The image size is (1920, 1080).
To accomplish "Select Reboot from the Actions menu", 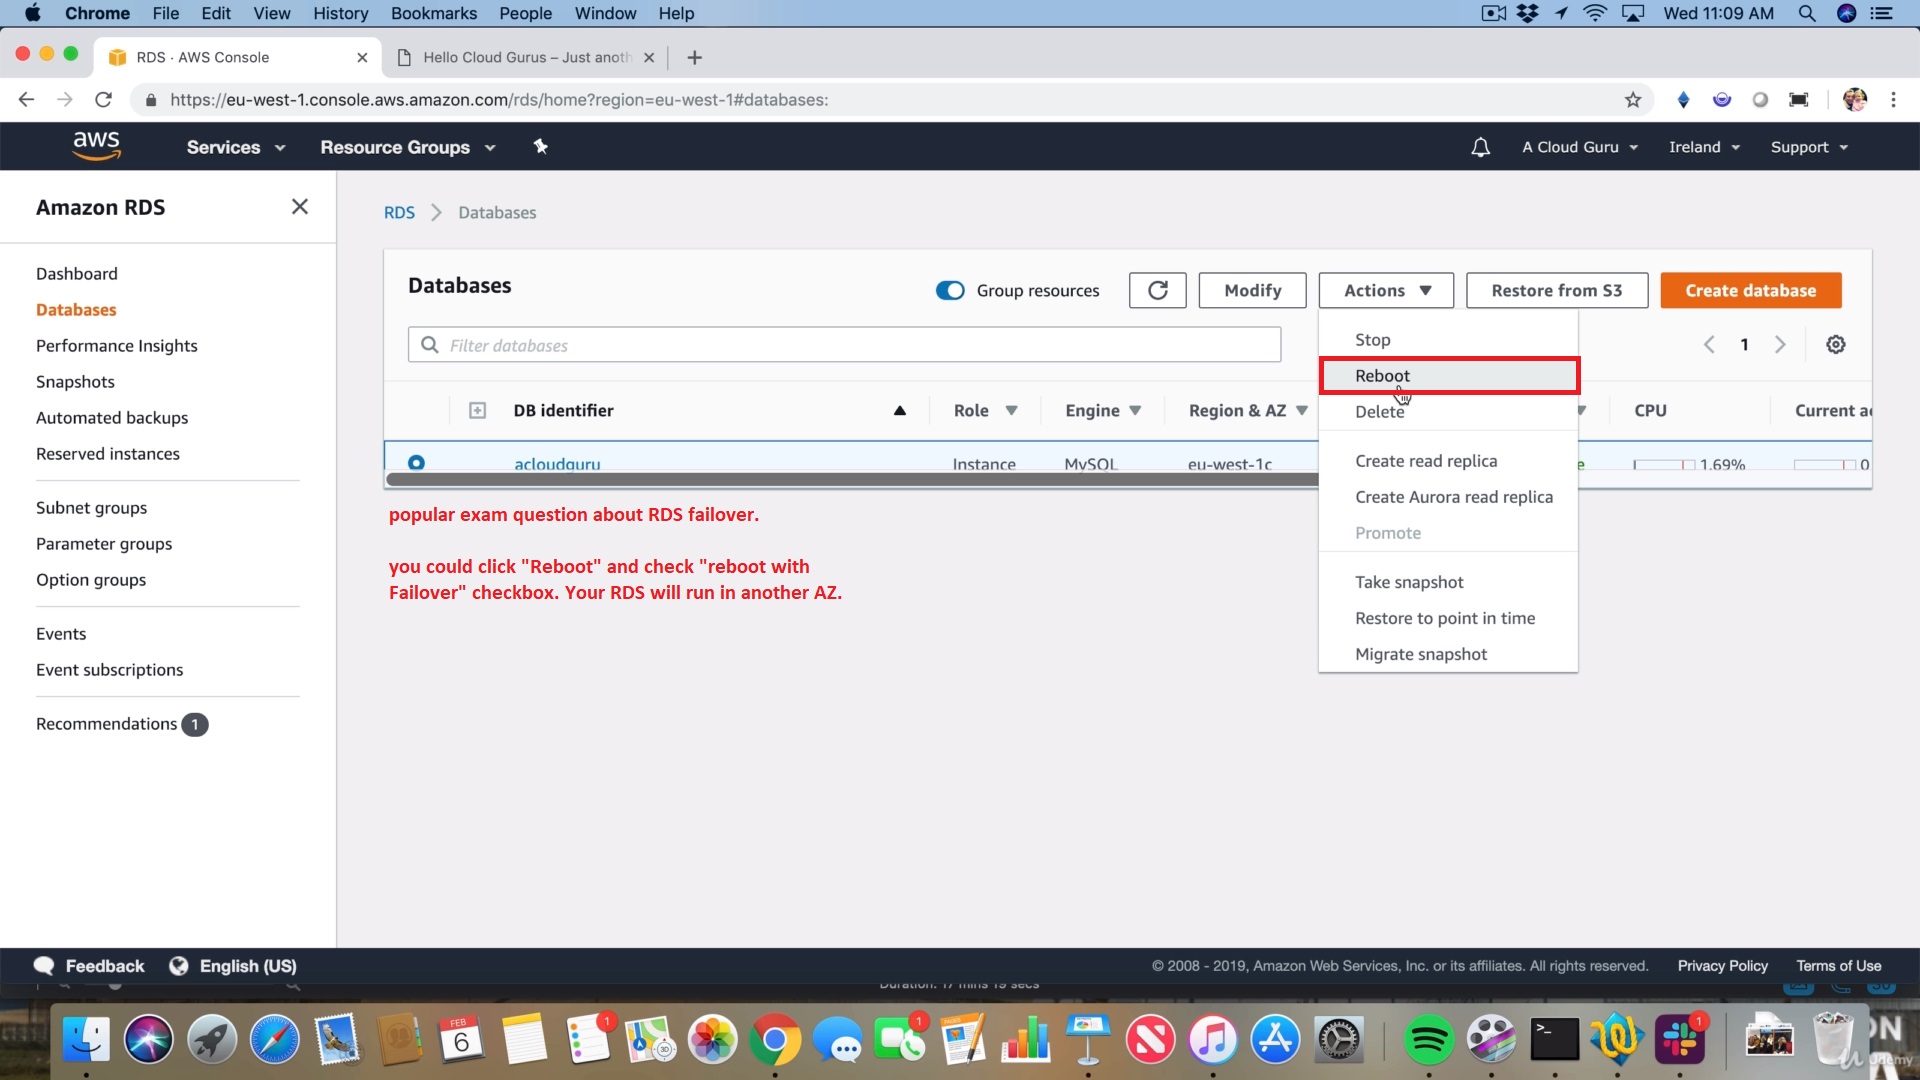I will [x=1382, y=376].
